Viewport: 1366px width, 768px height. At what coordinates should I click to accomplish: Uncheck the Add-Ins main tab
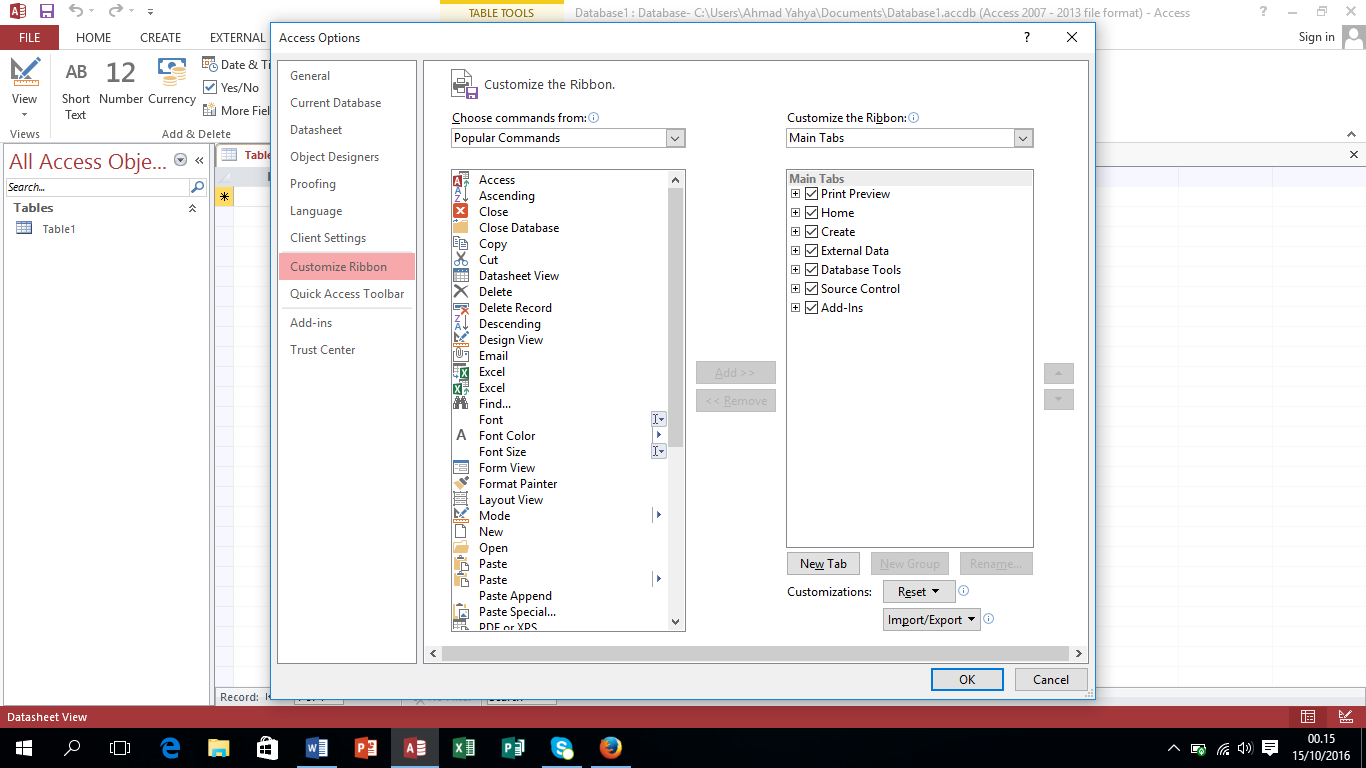click(x=811, y=307)
